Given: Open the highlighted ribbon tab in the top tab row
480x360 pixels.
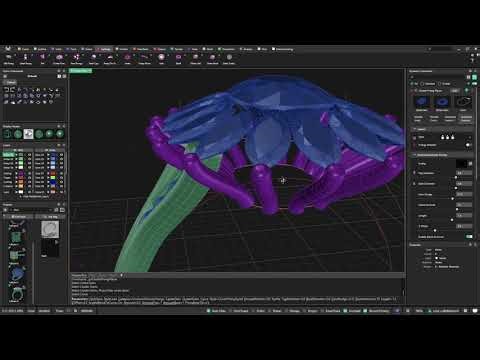Looking at the screenshot, I should 104,49.
